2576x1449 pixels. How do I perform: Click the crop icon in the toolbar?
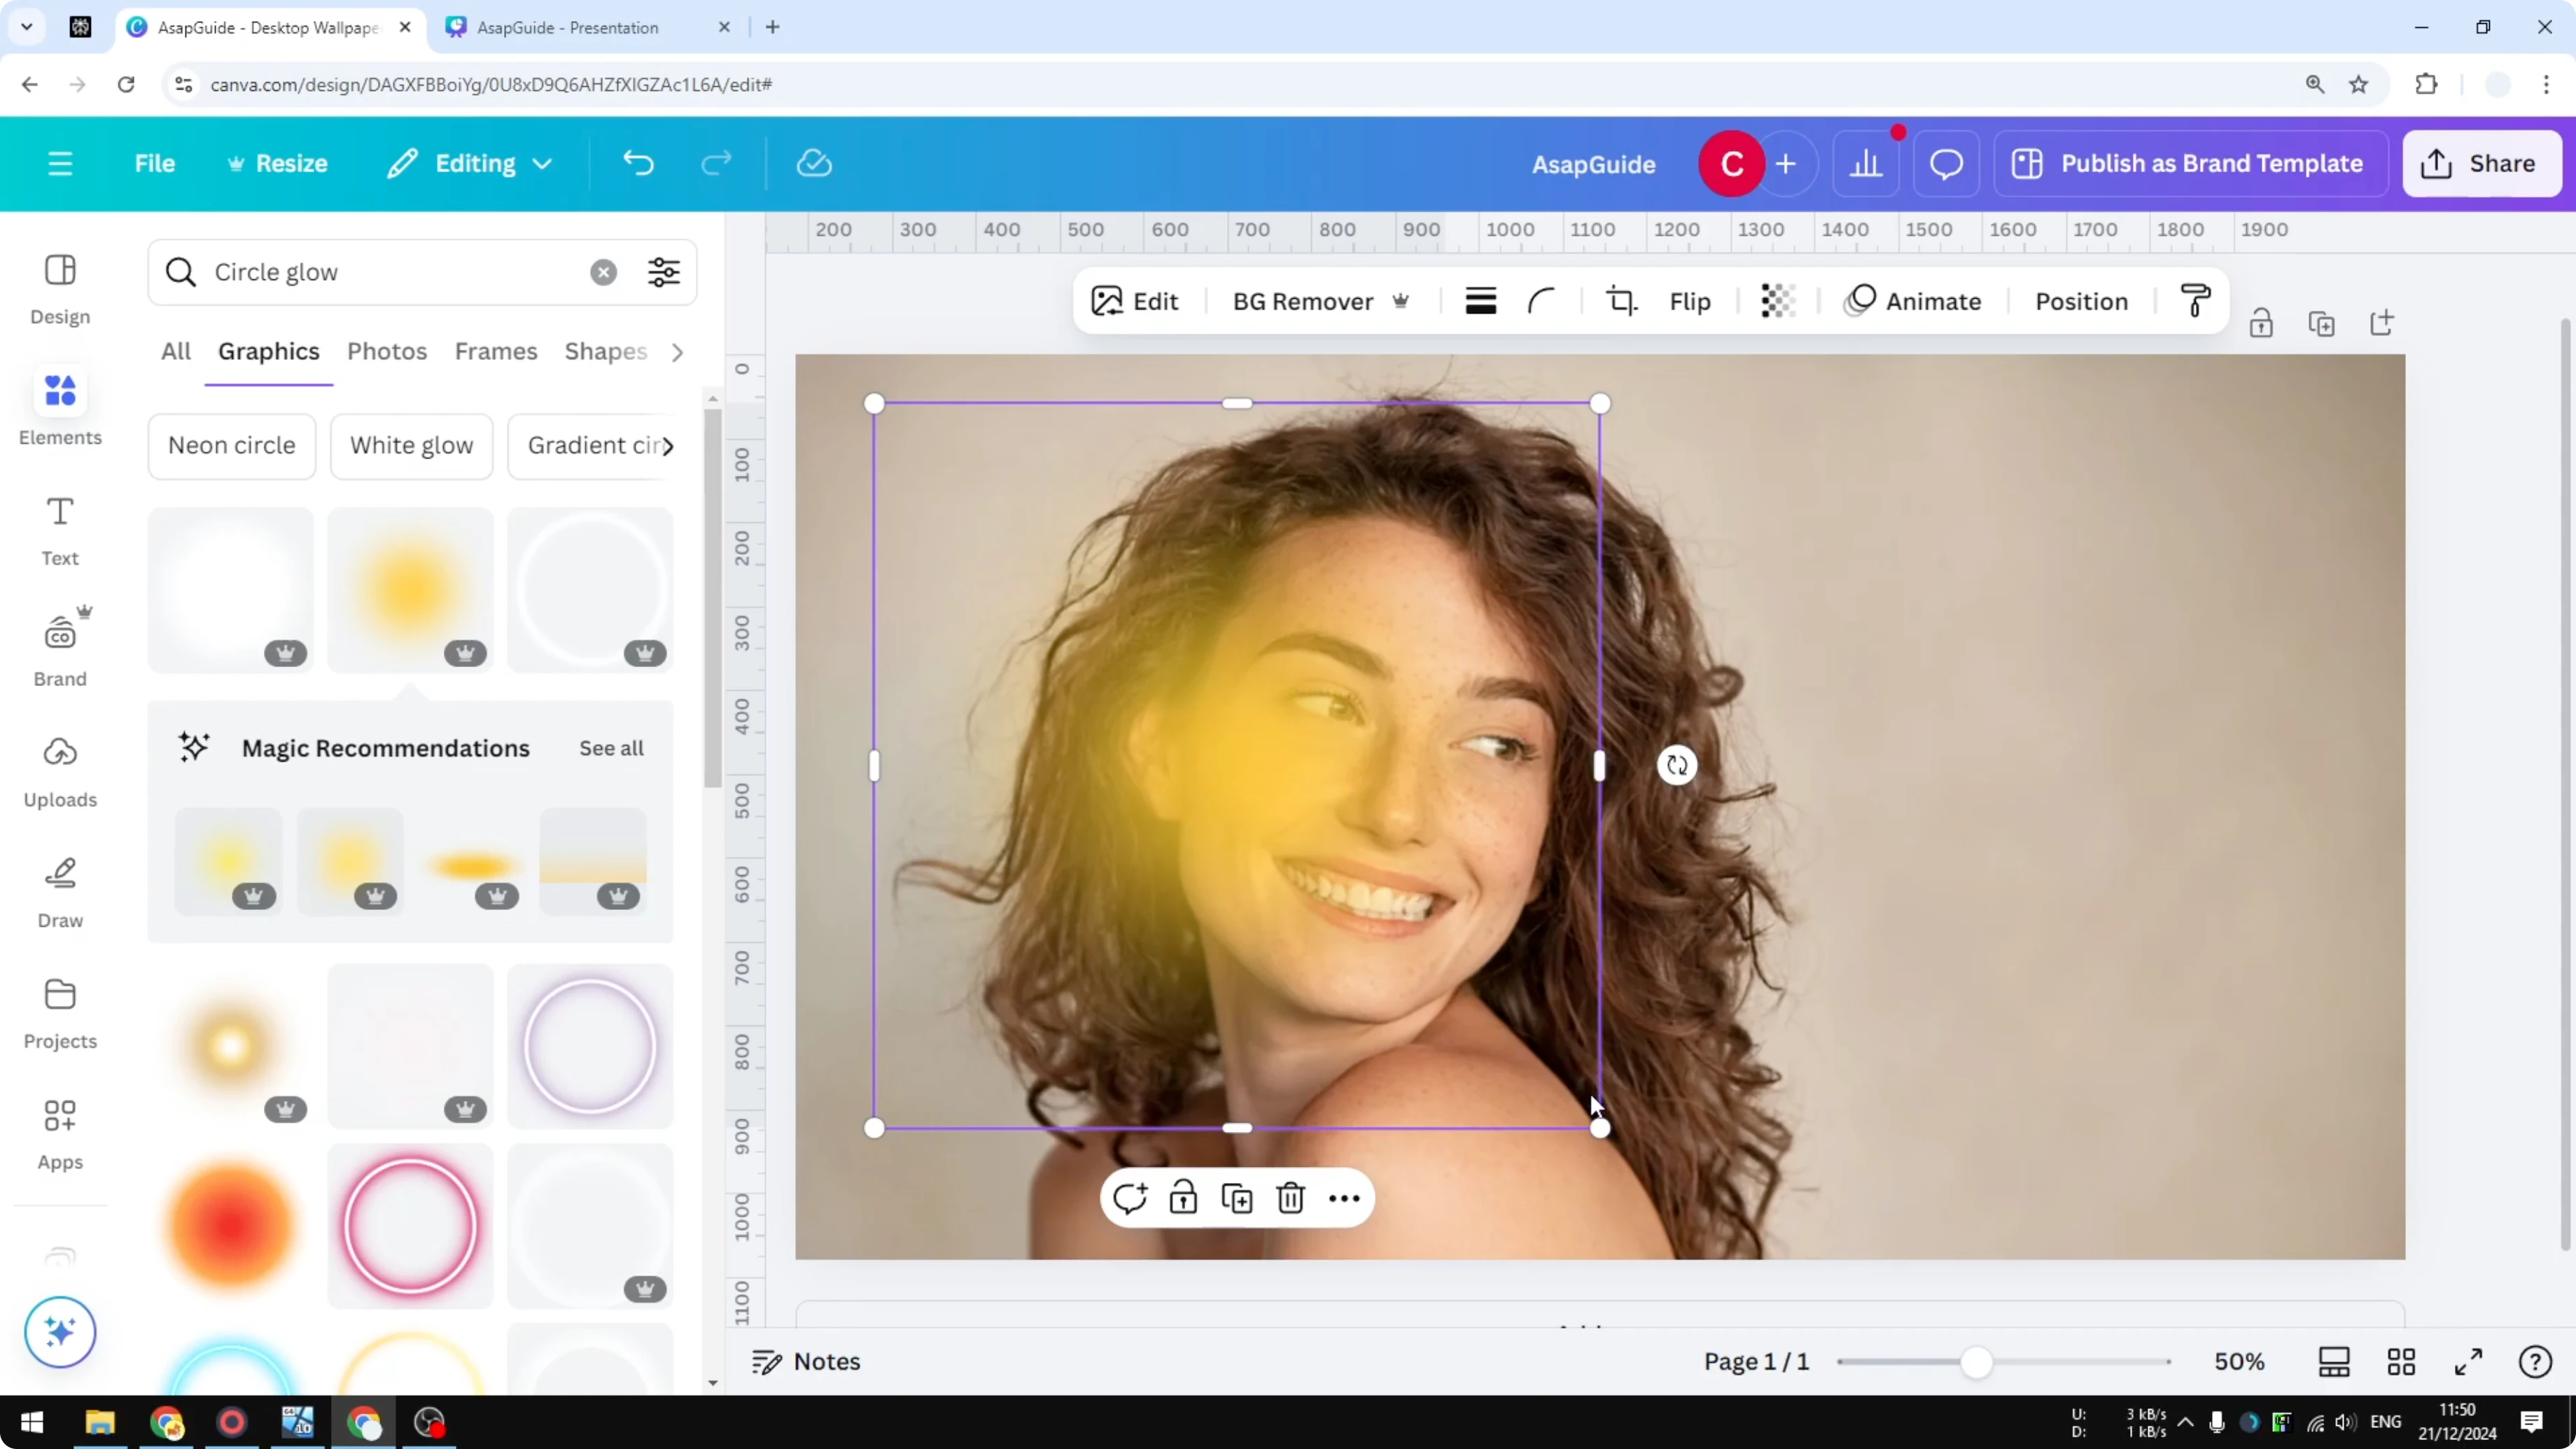tap(1621, 300)
